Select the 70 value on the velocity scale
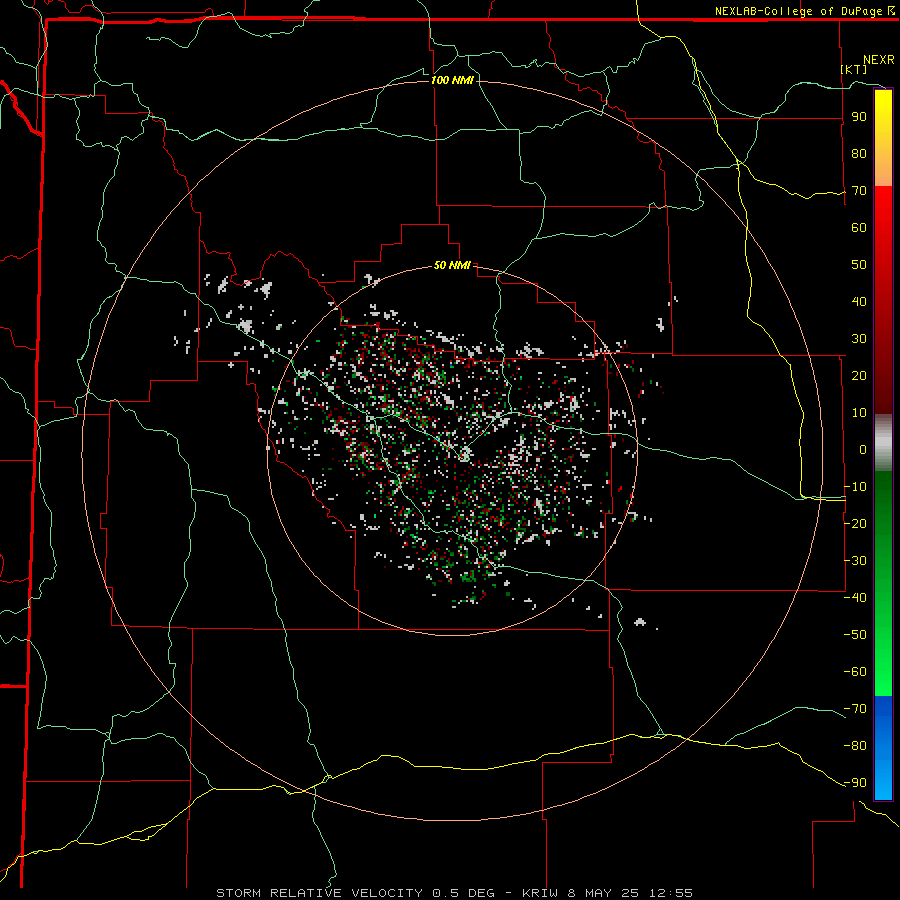 coord(859,191)
